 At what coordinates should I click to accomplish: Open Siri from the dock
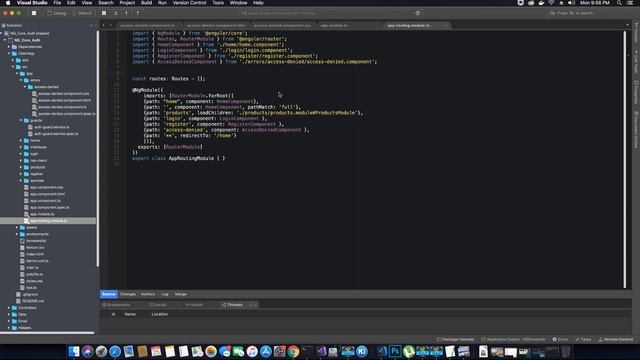[87, 351]
